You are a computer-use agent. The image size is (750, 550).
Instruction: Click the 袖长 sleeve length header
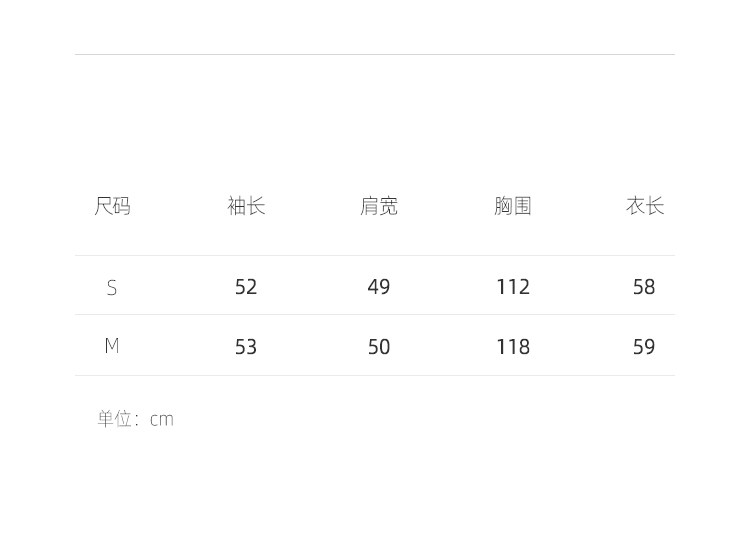[246, 206]
